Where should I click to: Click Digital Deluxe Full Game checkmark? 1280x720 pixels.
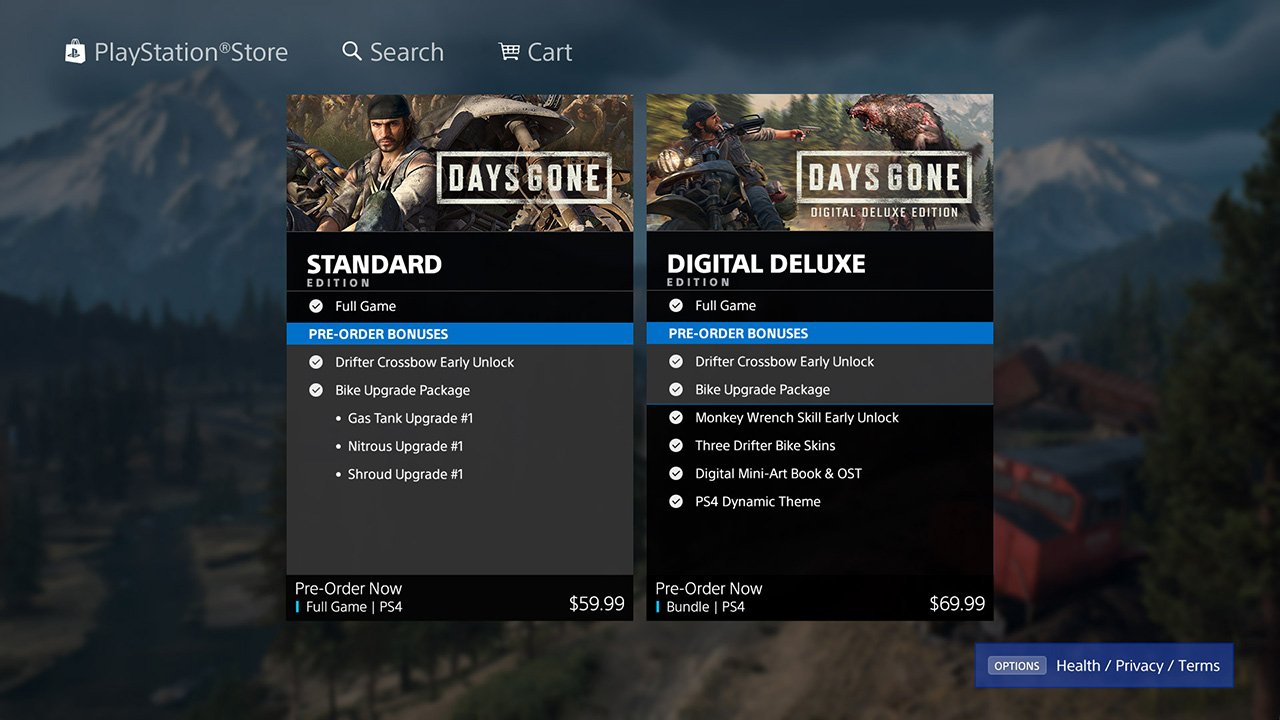676,305
